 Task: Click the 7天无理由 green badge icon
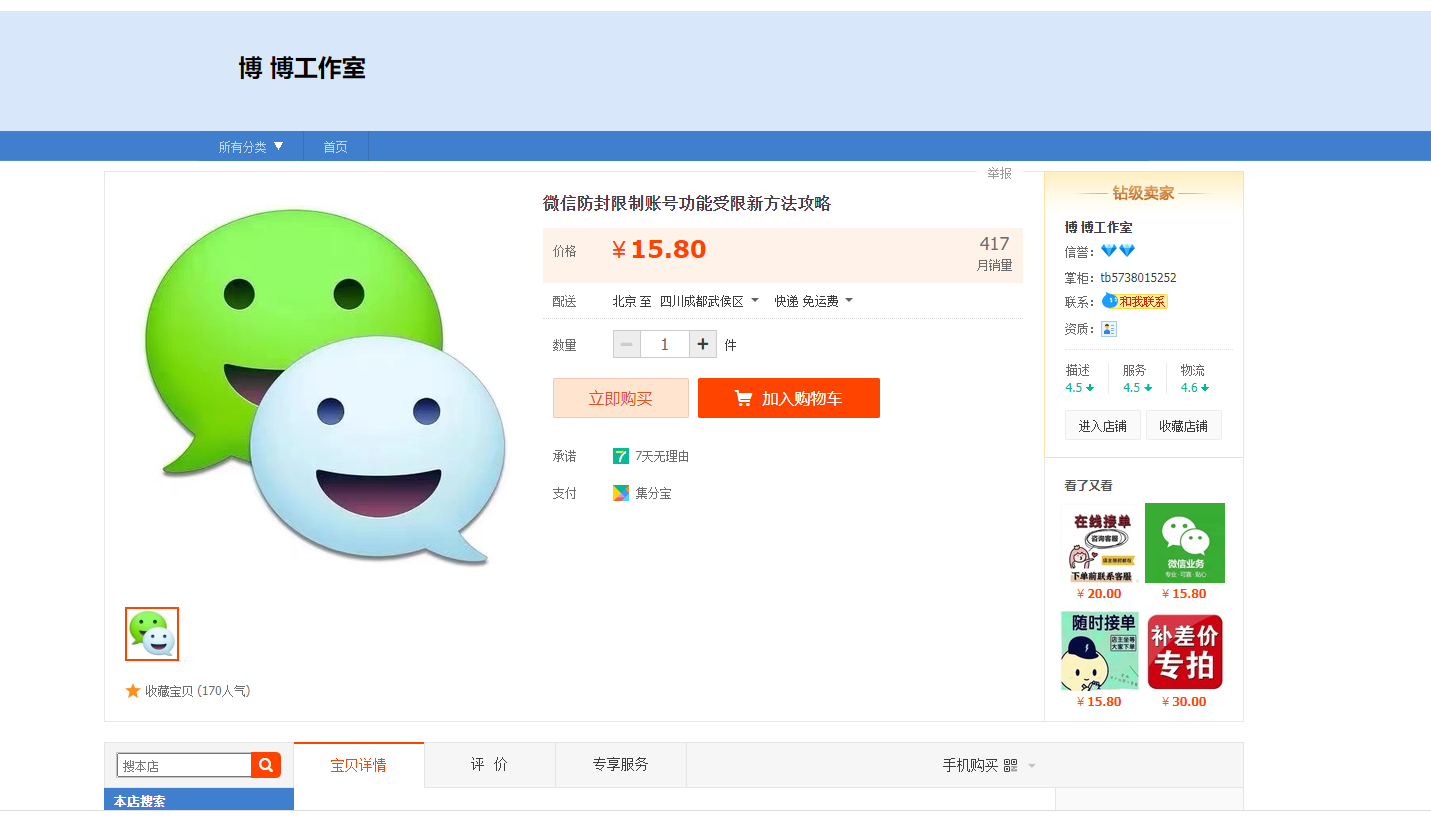click(621, 456)
